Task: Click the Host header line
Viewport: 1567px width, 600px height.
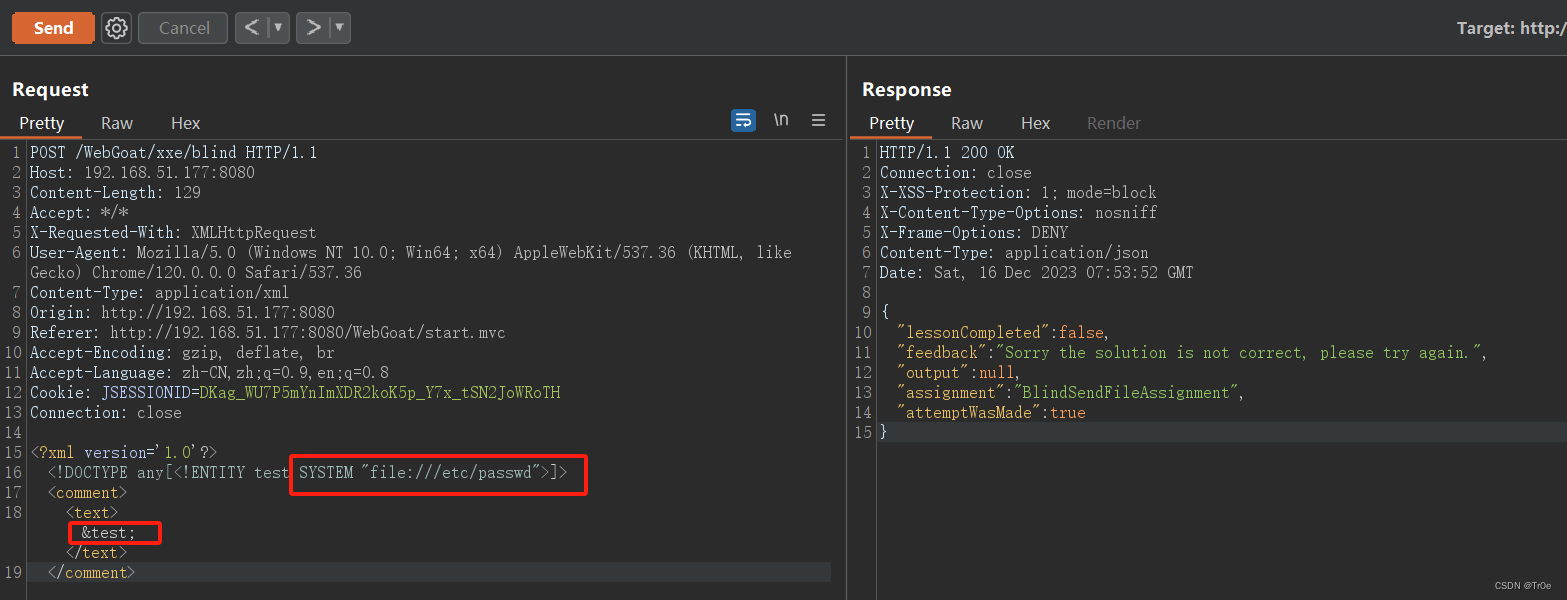Action: coord(142,173)
